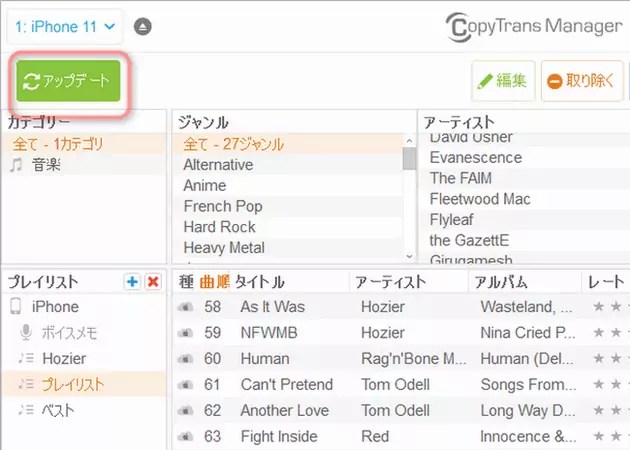Viewport: 630px width, 450px height.
Task: Select track Can't Pretend
Action: click(x=287, y=385)
